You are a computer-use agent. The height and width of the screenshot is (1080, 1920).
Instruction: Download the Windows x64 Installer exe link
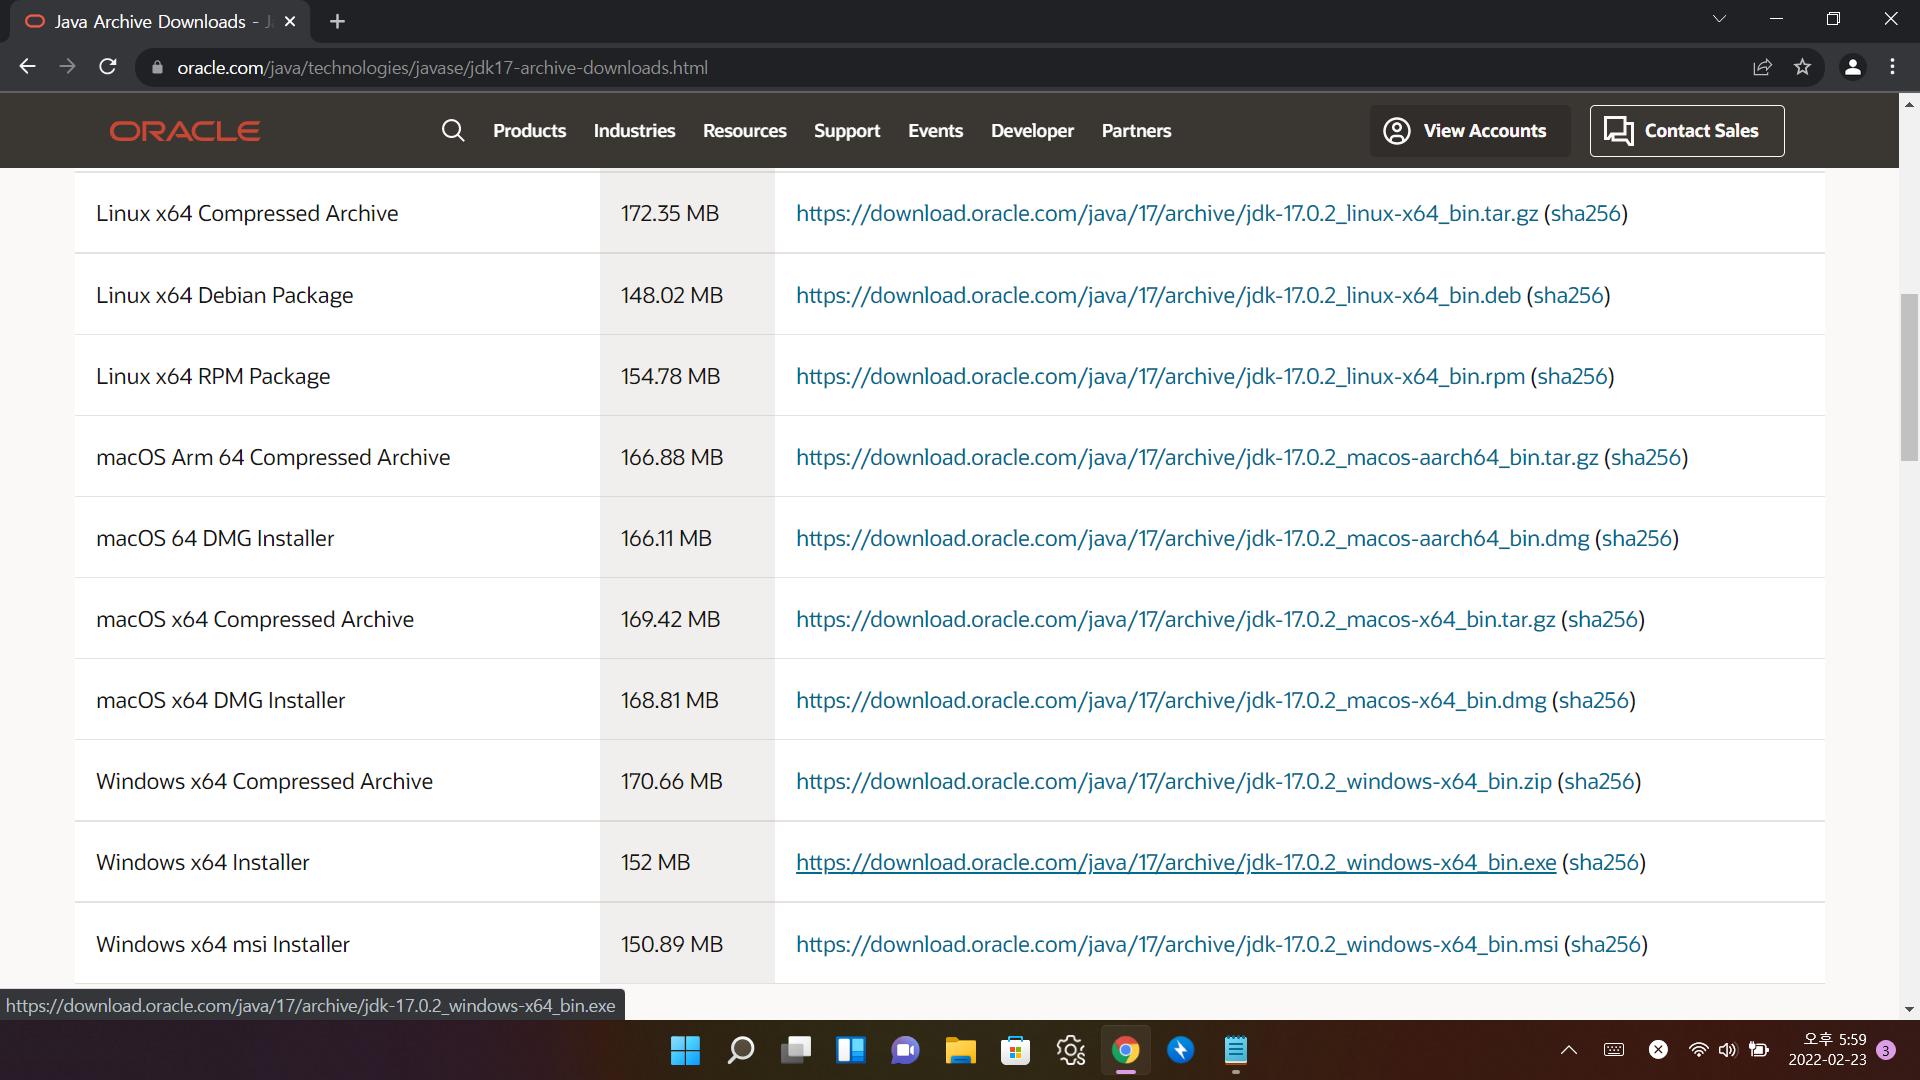pos(1175,862)
